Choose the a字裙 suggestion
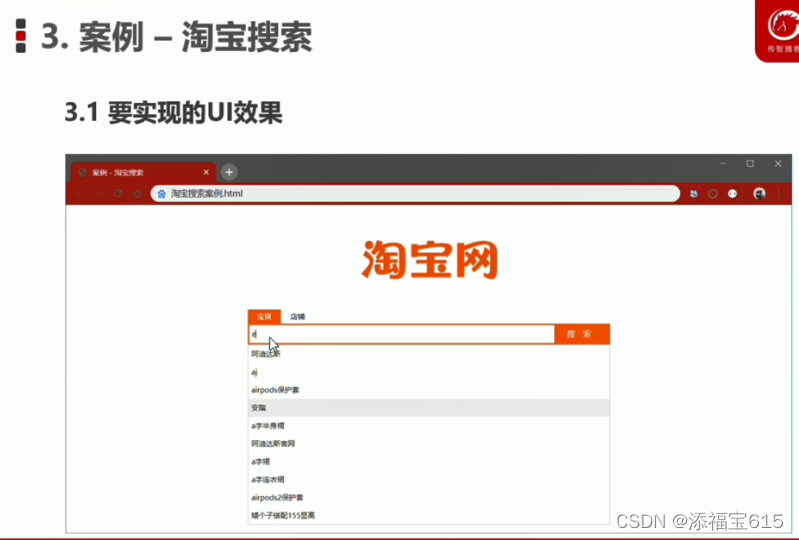 [429, 462]
